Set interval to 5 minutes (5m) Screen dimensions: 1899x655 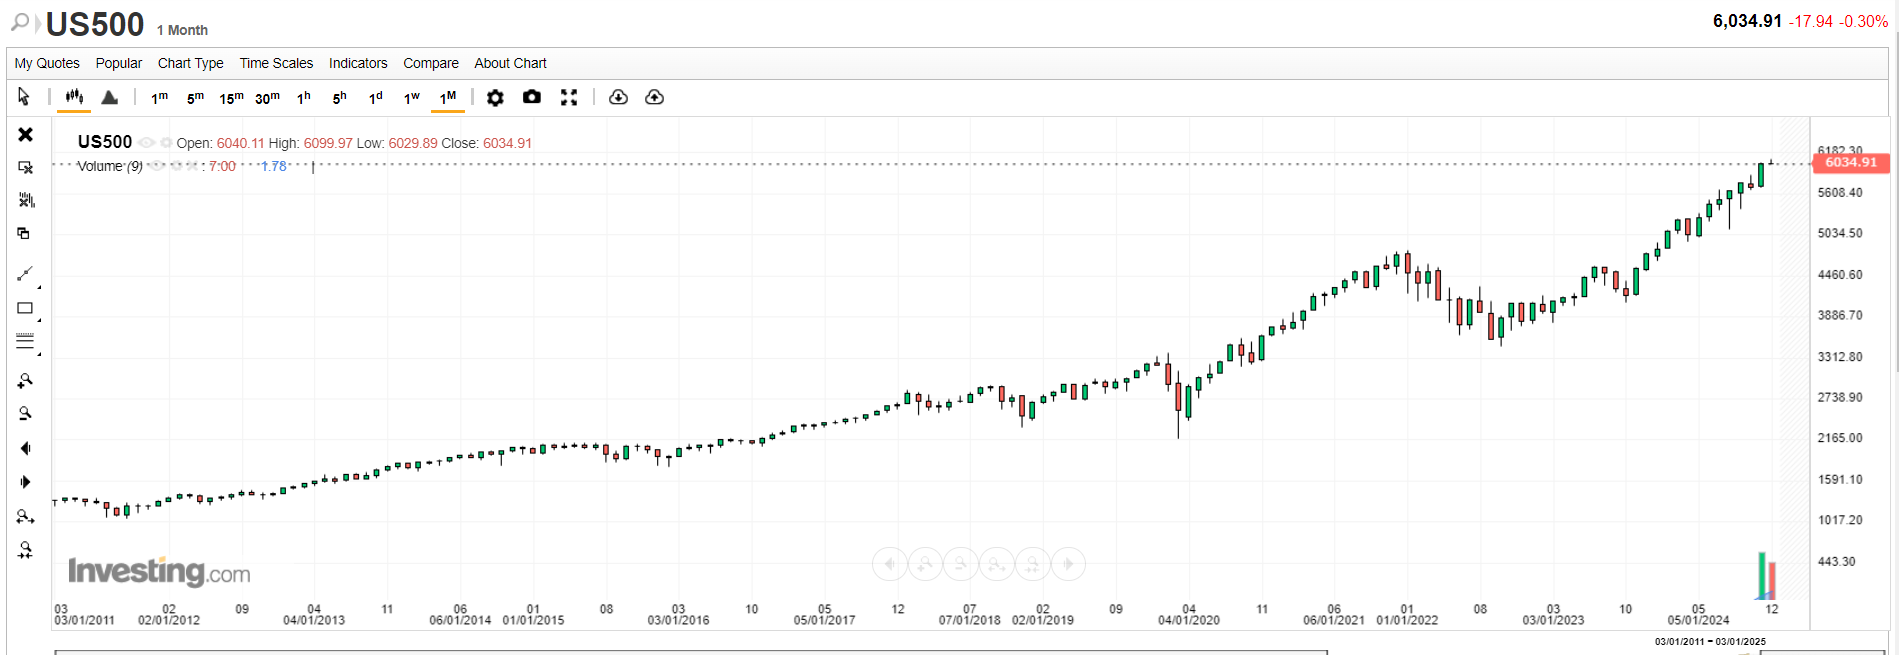tap(195, 97)
